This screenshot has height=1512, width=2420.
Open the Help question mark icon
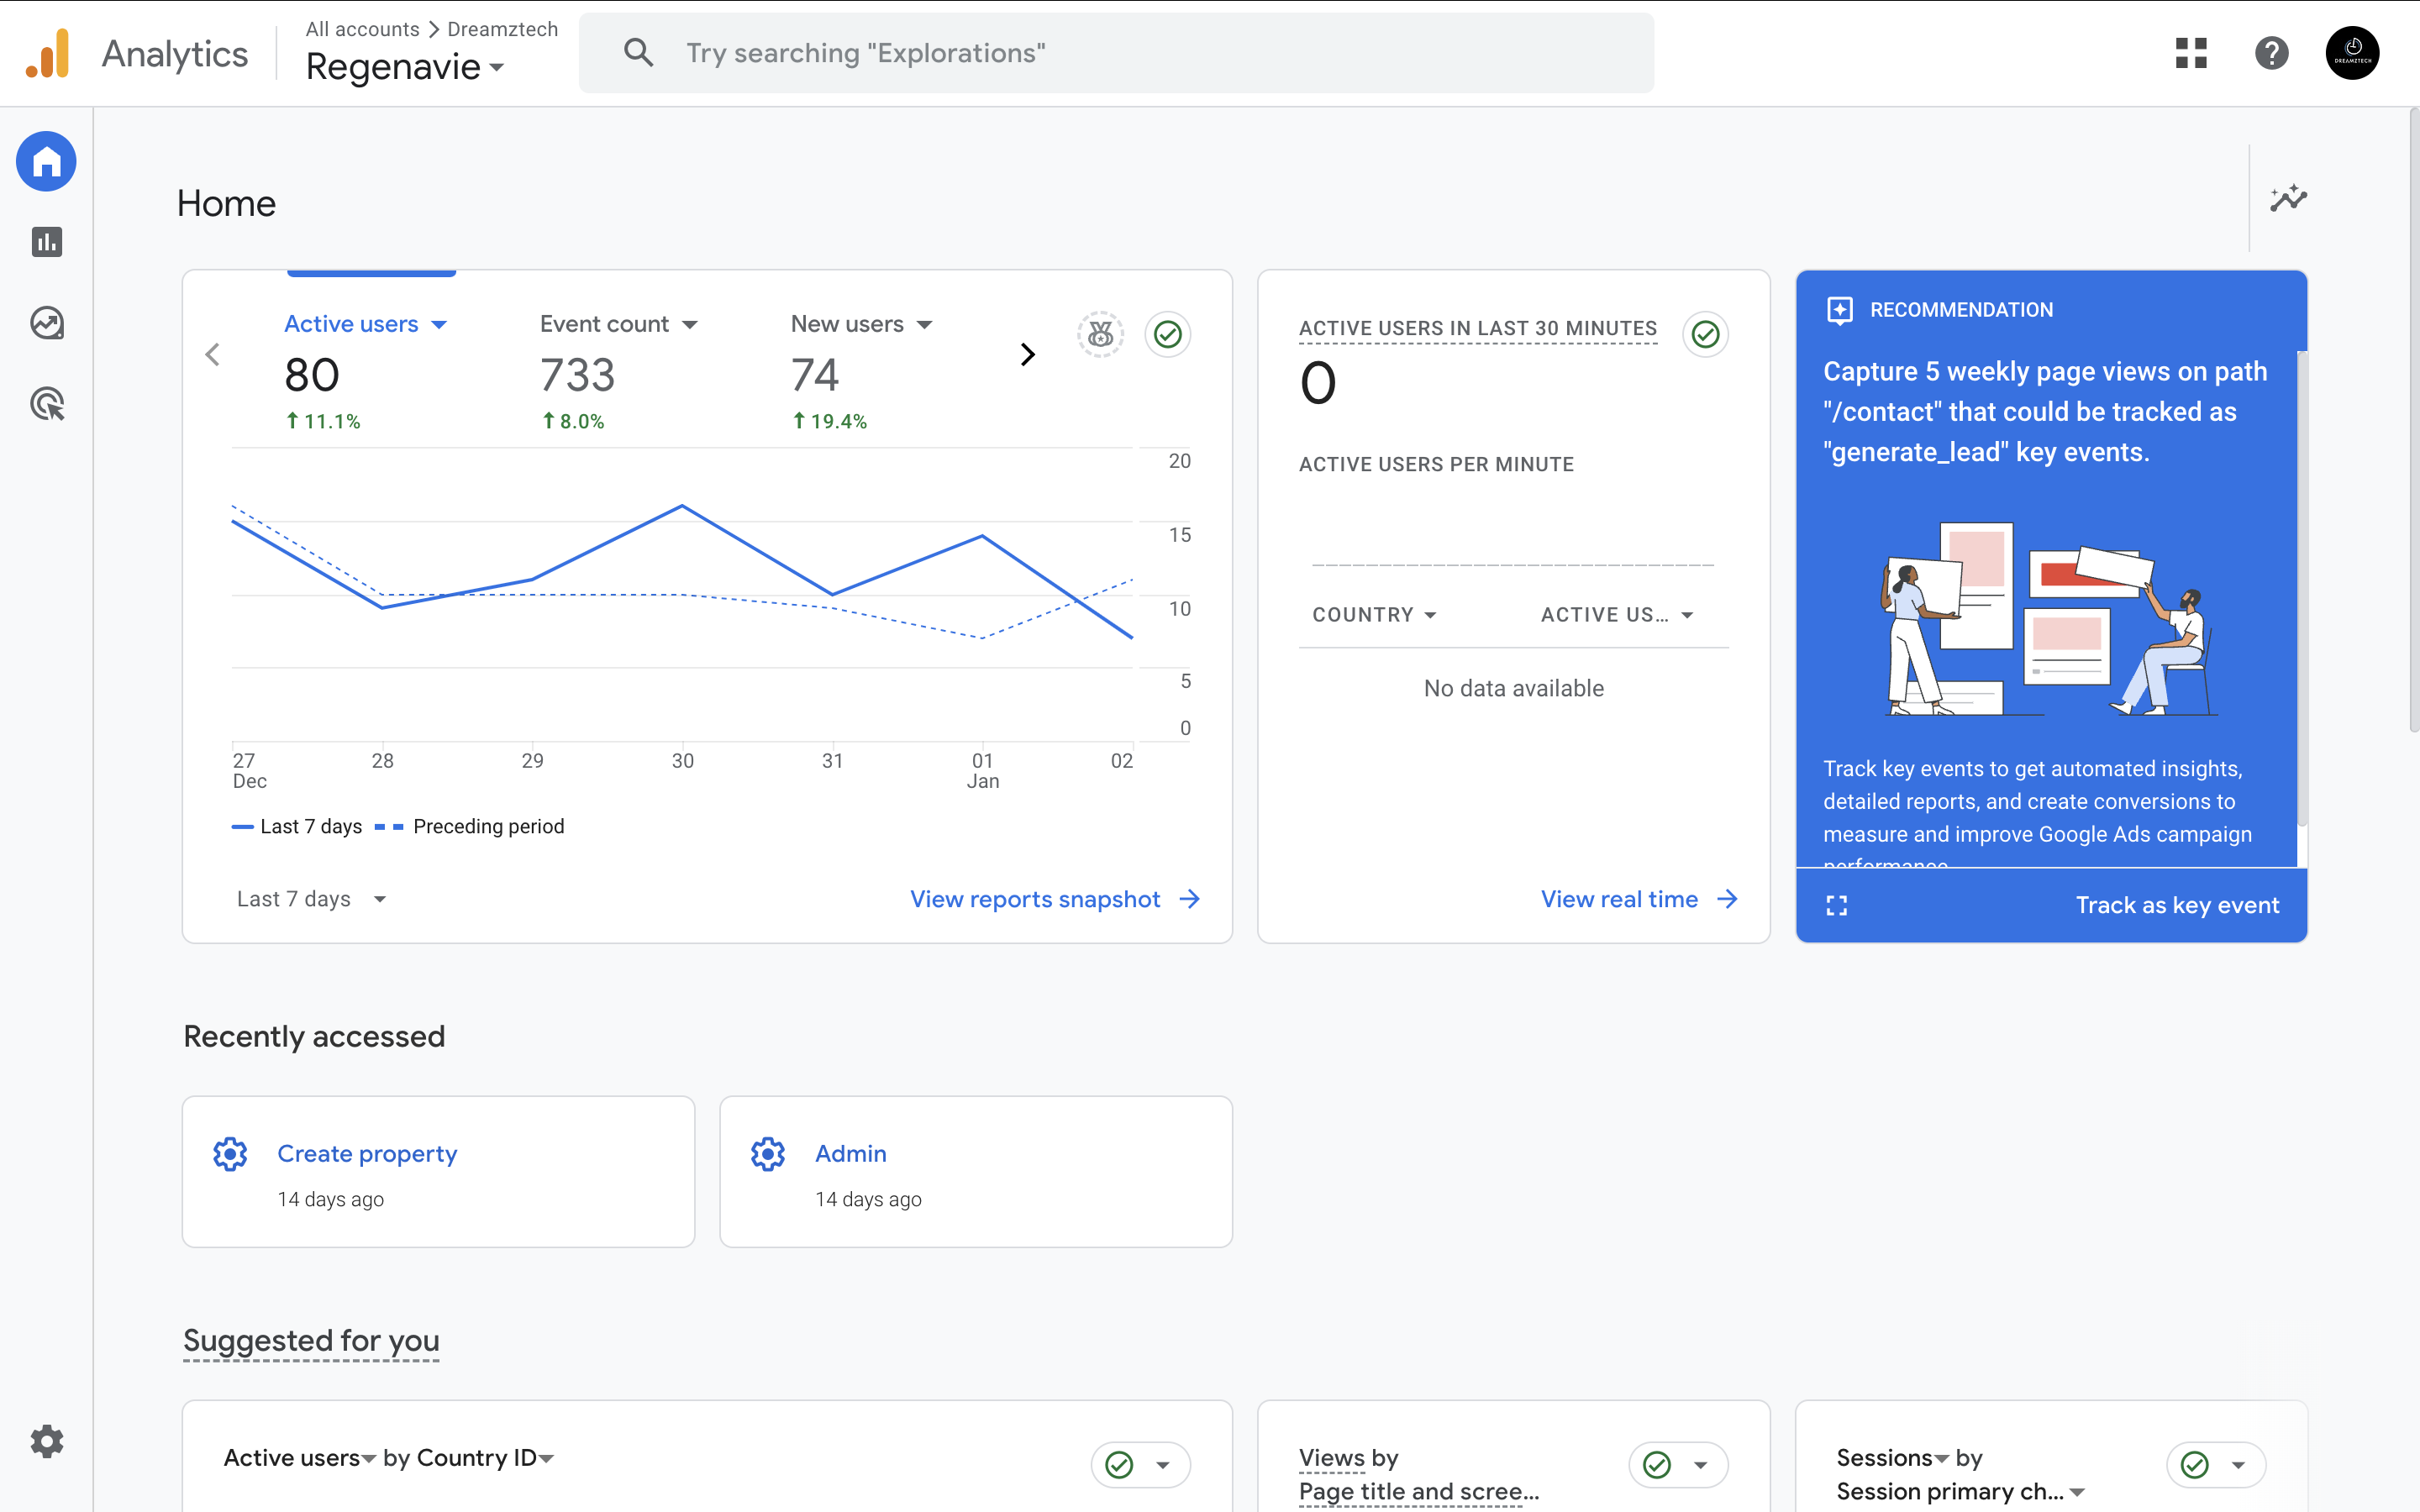pos(2271,53)
